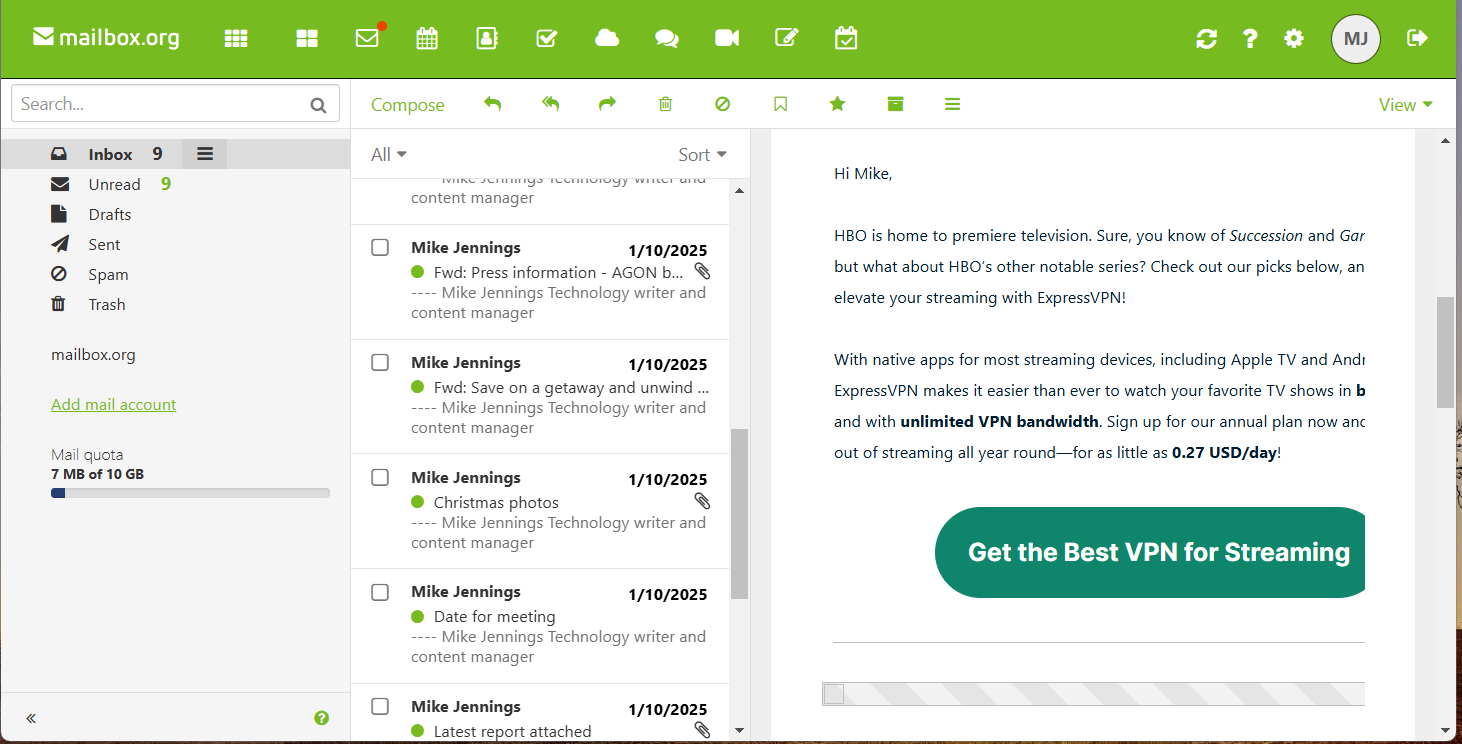Image resolution: width=1462 pixels, height=744 pixels.
Task: Click the bookmark flag icon
Action: pos(780,104)
